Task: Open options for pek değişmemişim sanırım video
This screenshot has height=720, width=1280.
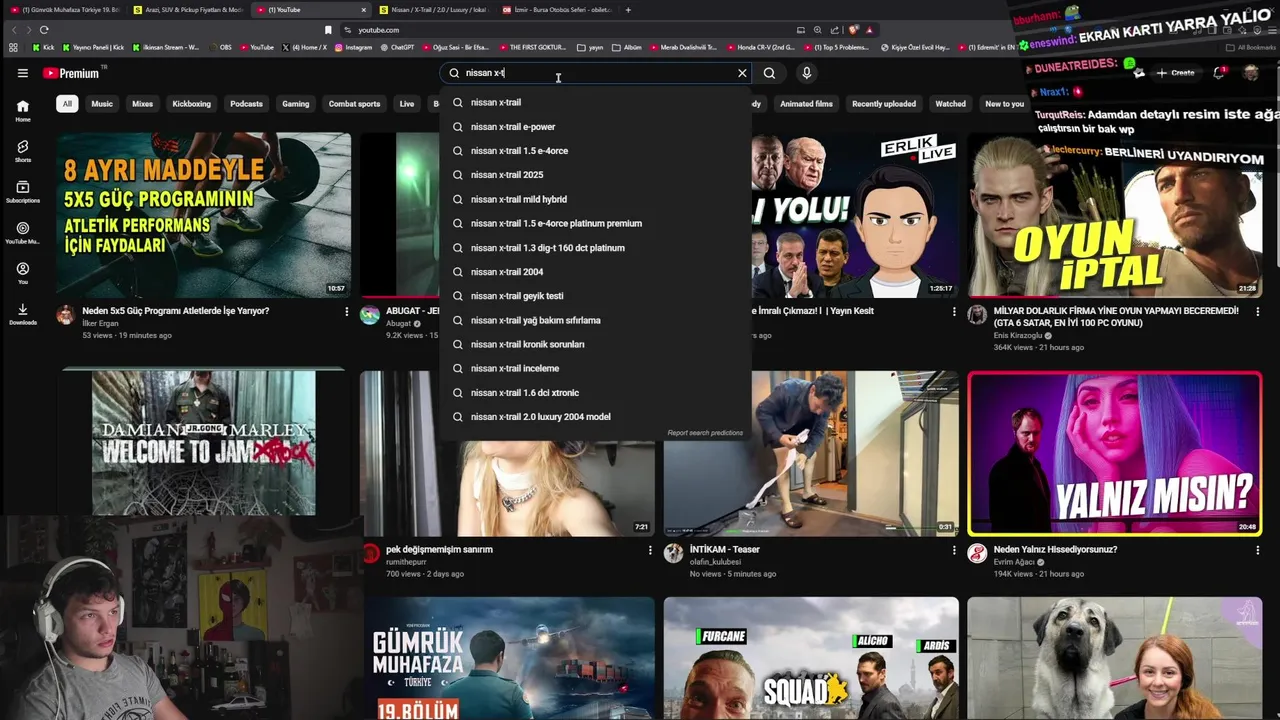Action: (x=650, y=550)
